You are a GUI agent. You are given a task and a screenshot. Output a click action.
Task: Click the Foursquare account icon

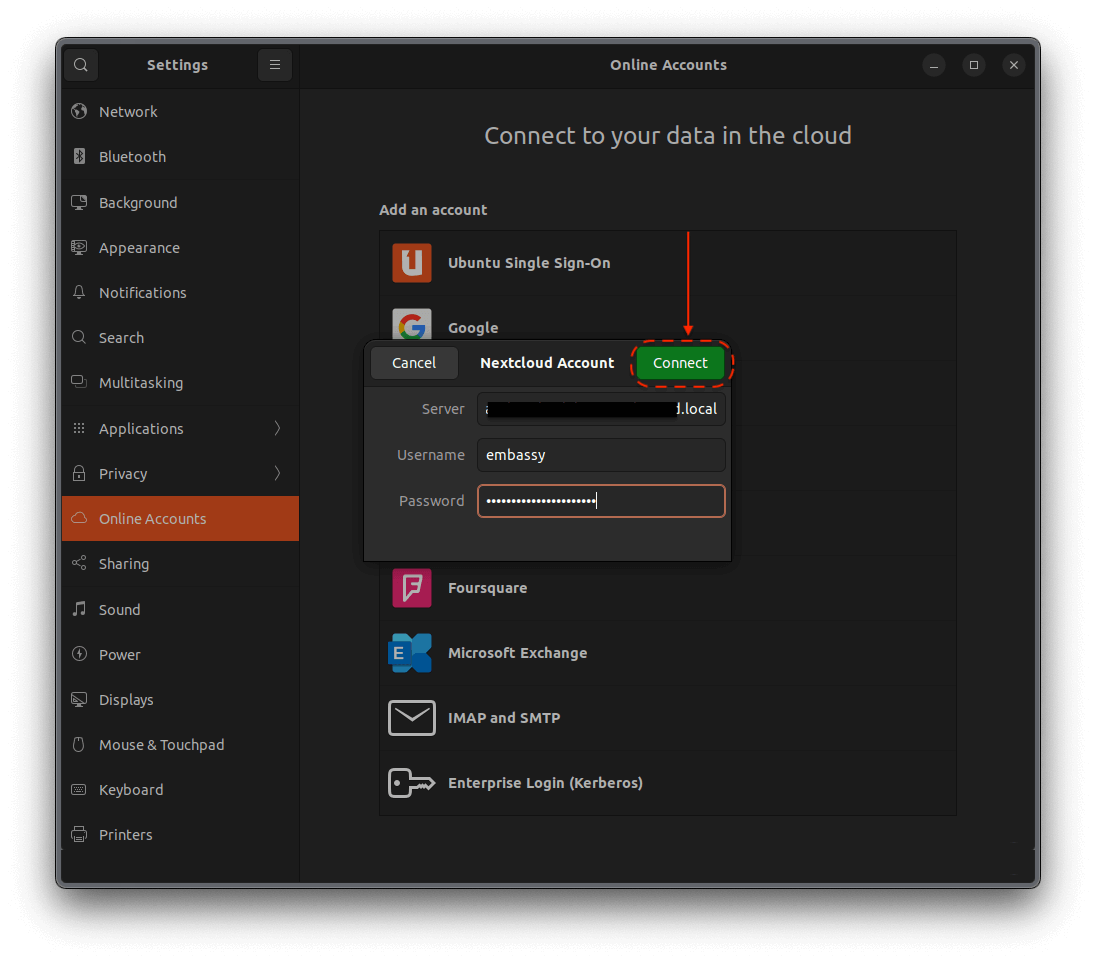pos(412,588)
